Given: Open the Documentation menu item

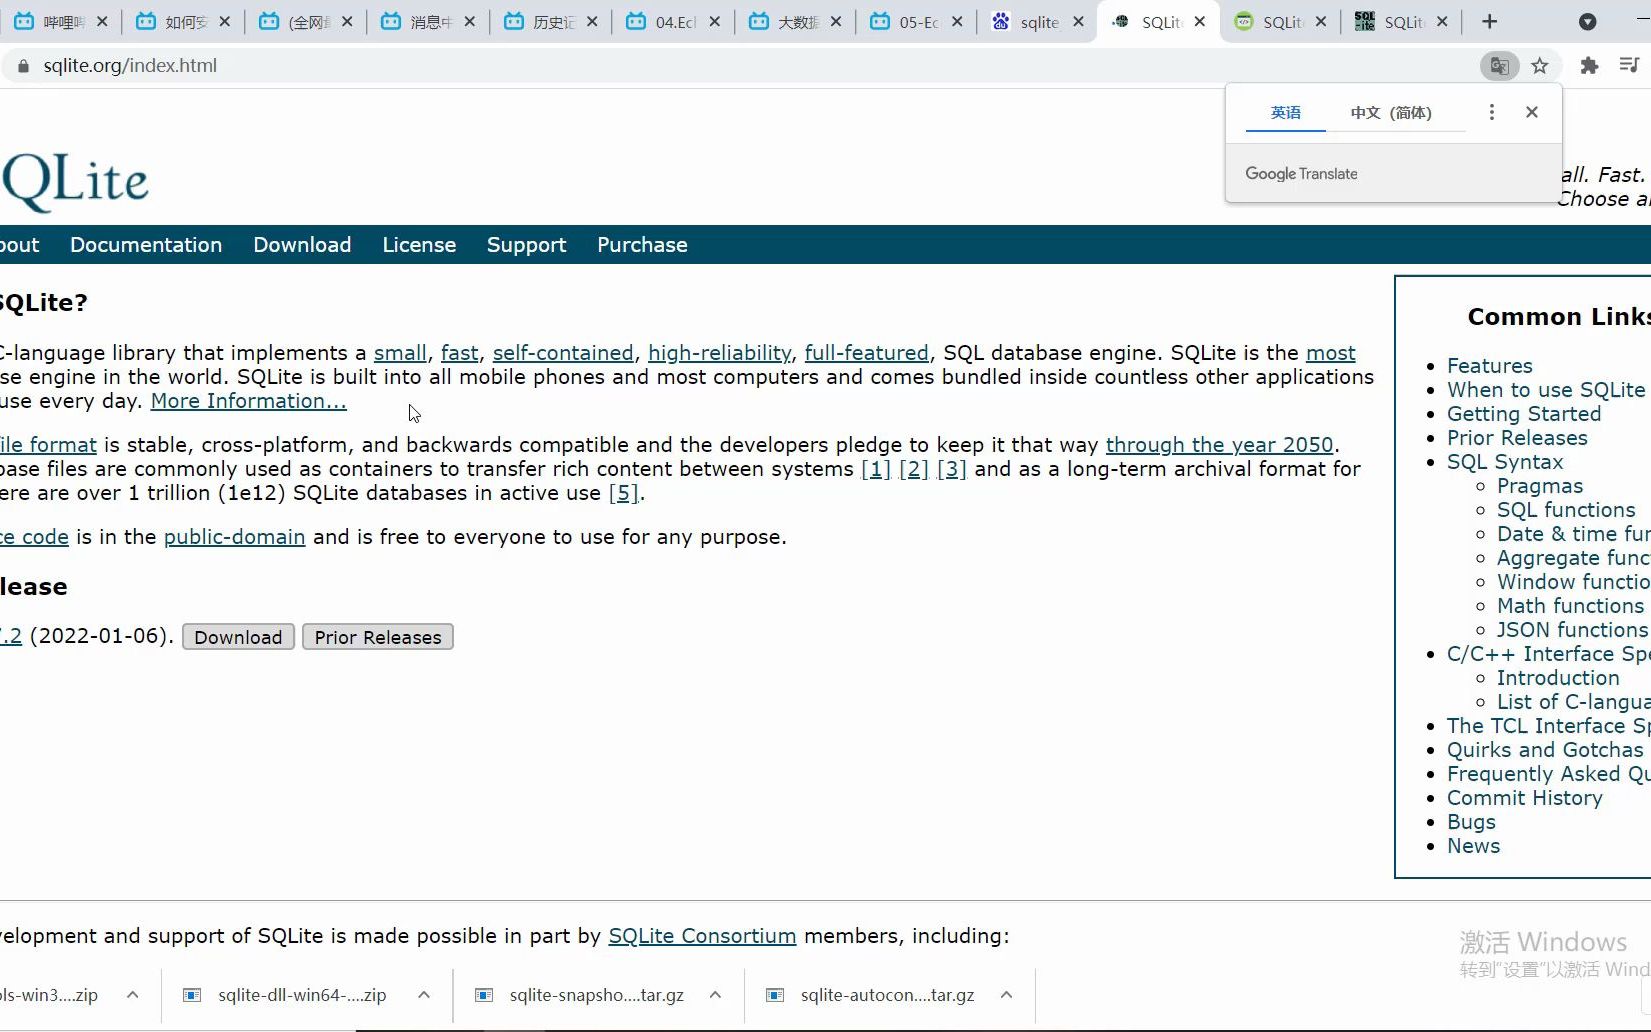Looking at the screenshot, I should click(x=146, y=245).
